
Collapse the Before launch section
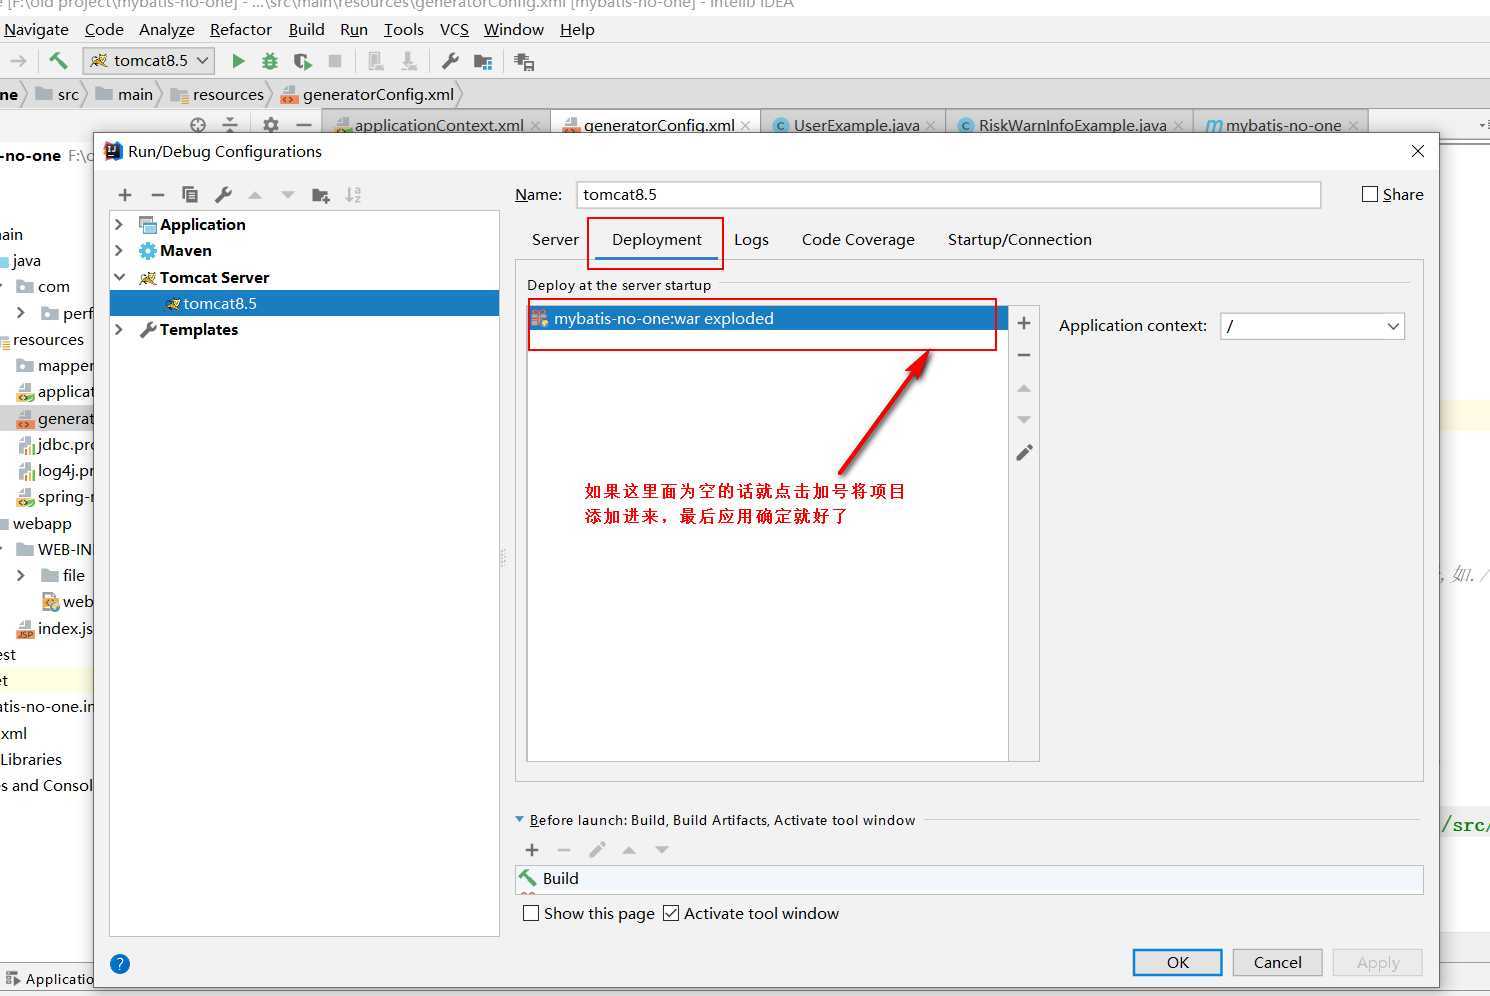click(519, 820)
